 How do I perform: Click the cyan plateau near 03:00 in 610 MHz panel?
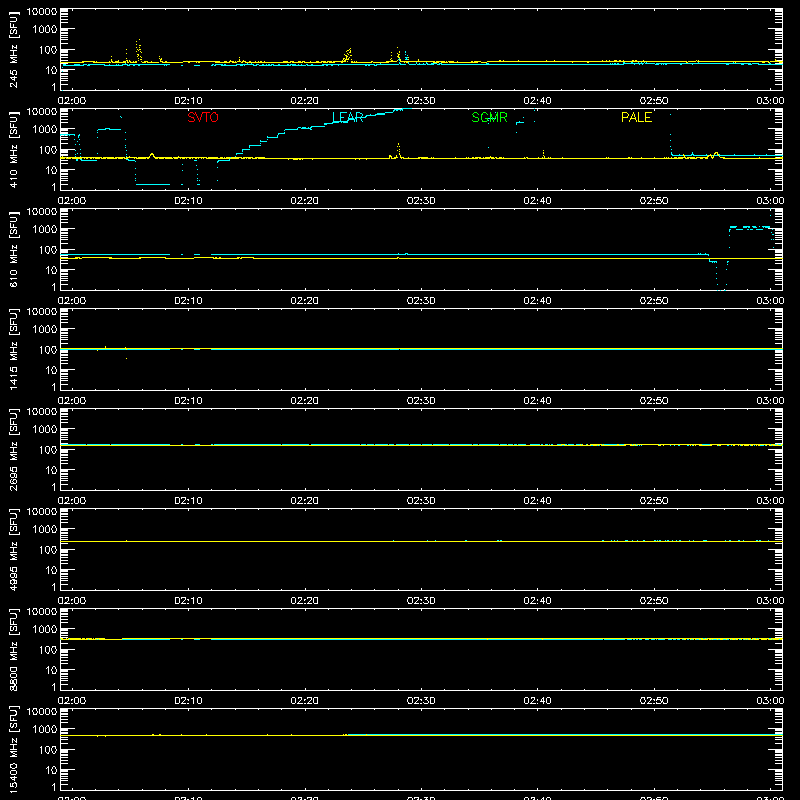click(750, 228)
